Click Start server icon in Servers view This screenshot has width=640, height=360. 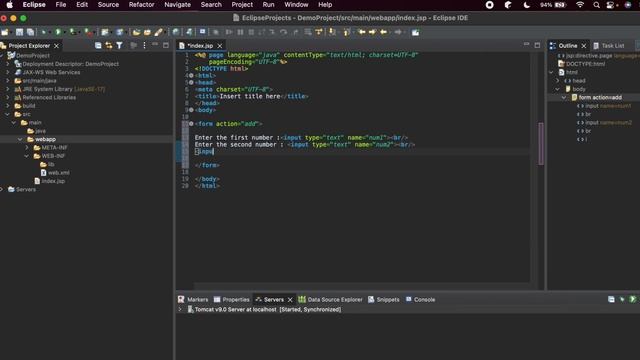[632, 300]
